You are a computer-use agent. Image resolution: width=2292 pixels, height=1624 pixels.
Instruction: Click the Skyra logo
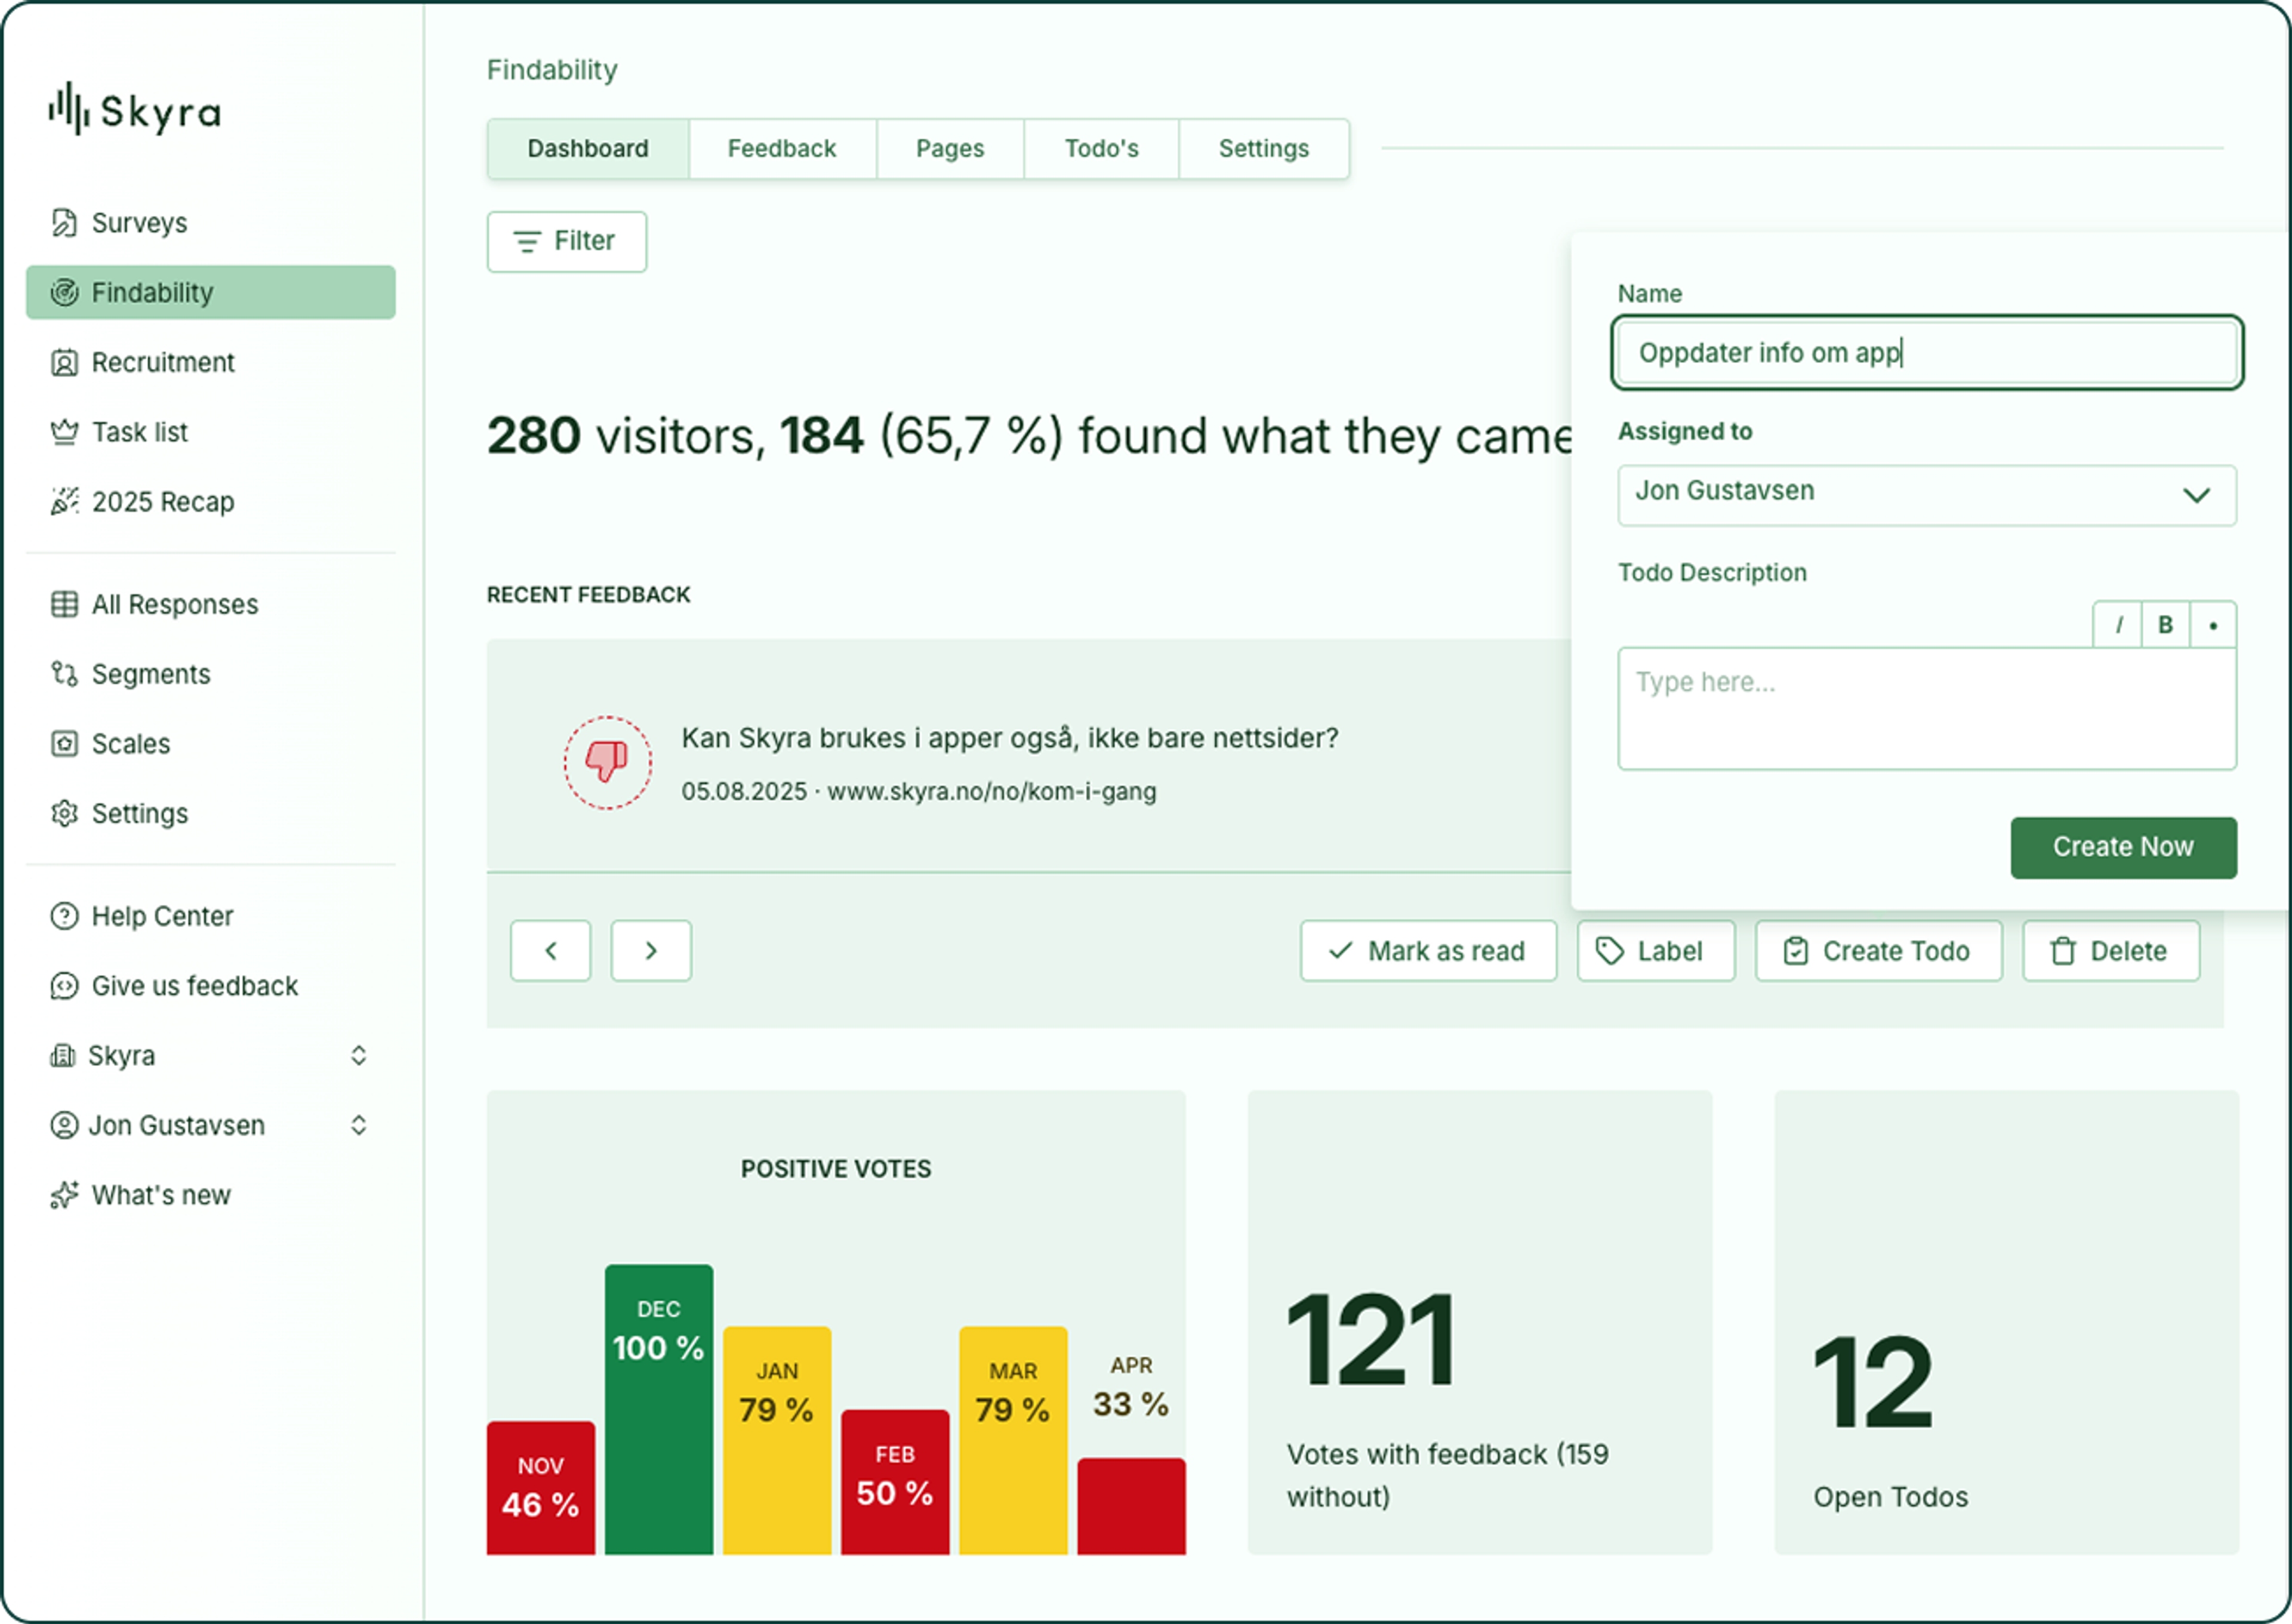pos(135,110)
